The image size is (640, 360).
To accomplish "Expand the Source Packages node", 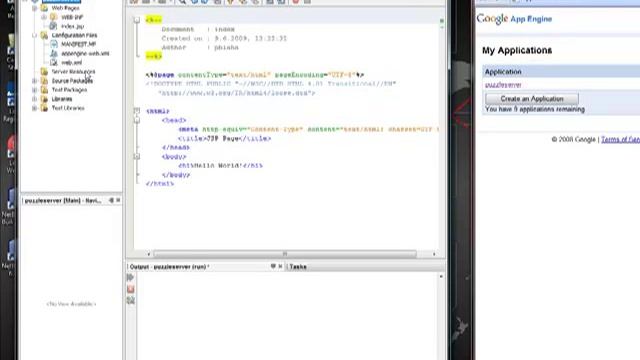I will (35, 81).
